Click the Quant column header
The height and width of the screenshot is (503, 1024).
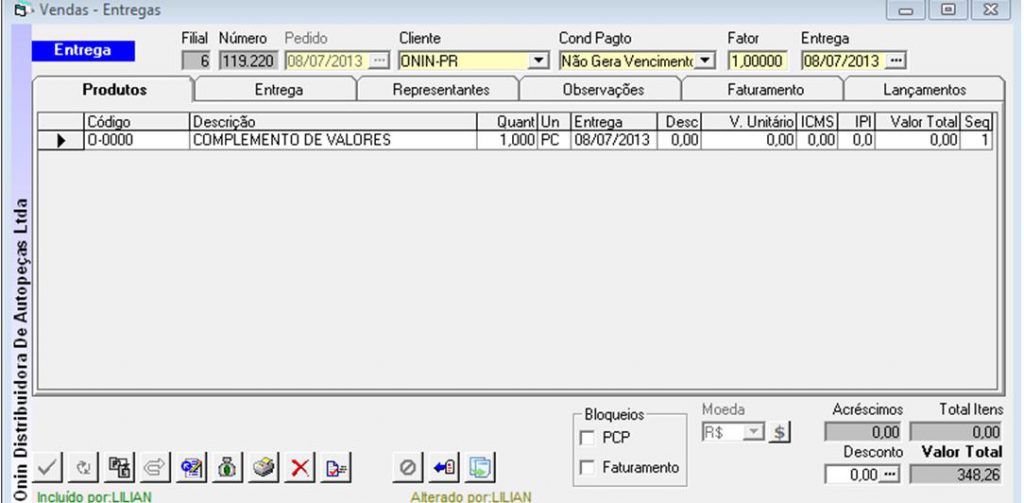[x=507, y=122]
